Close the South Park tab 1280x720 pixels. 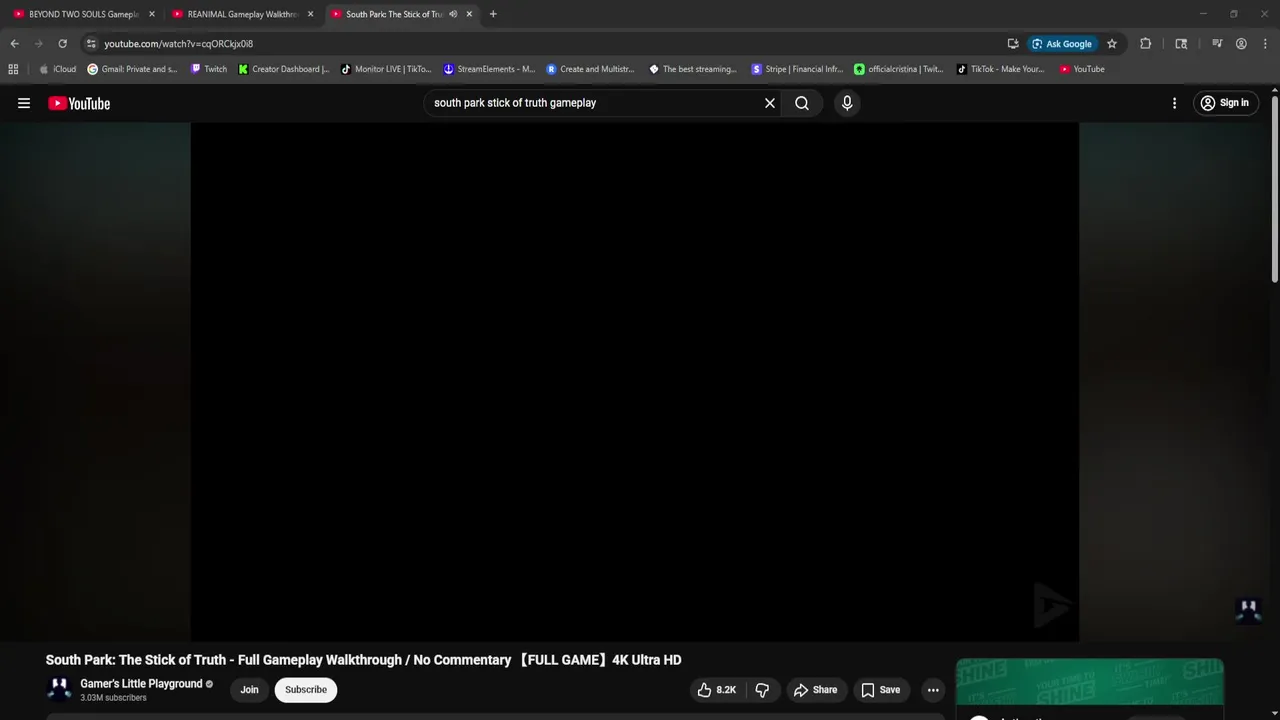[x=469, y=14]
